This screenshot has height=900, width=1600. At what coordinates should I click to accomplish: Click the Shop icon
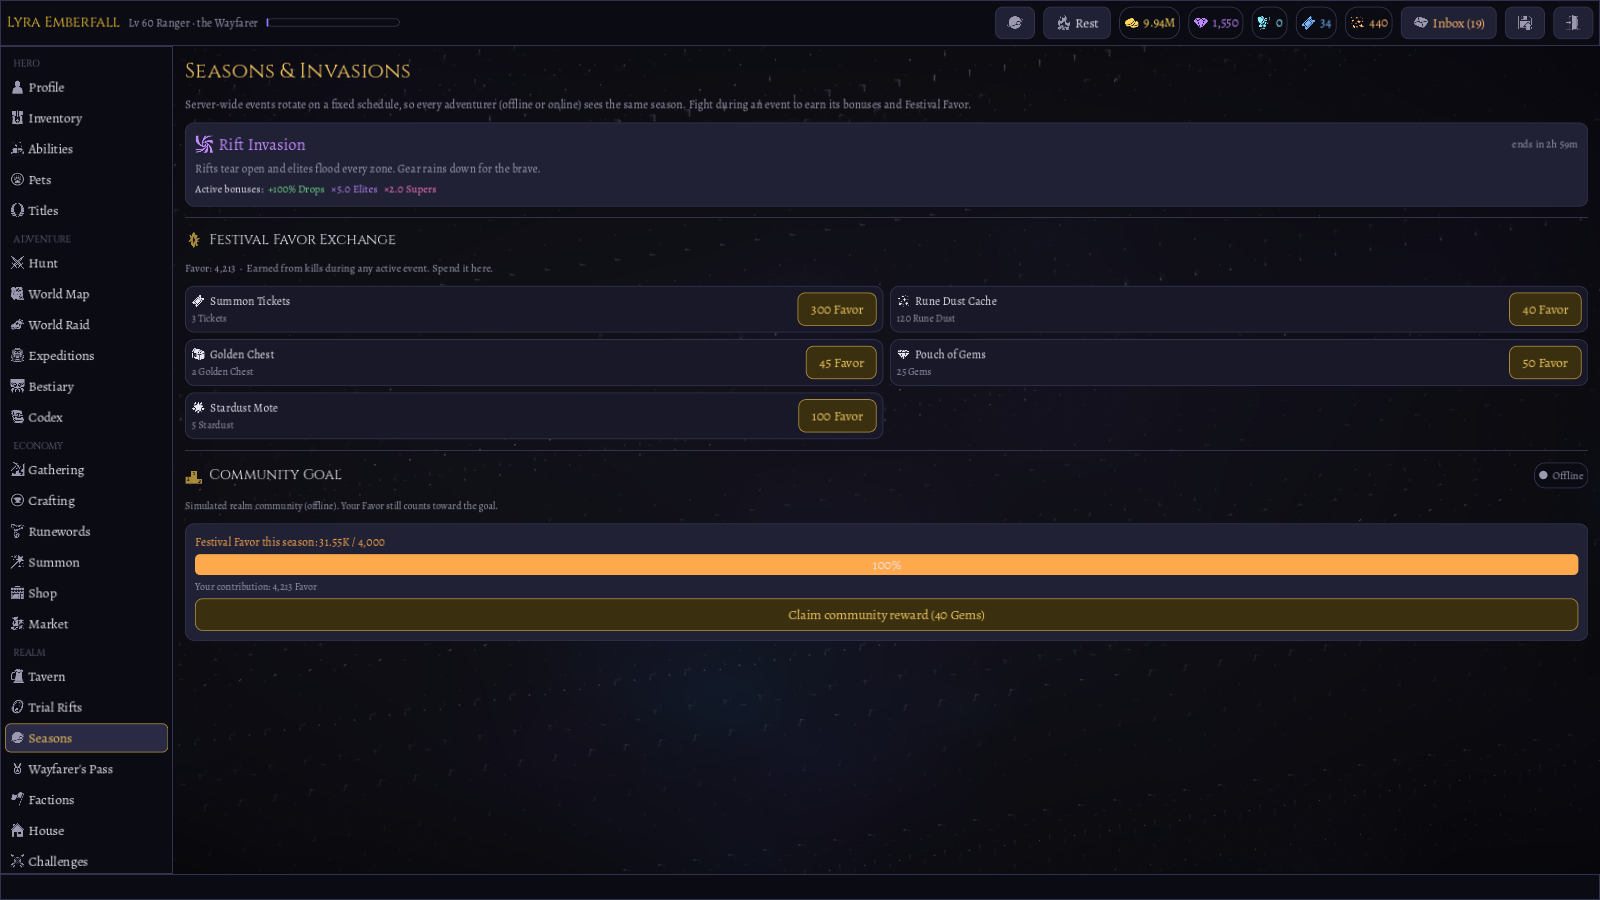tap(17, 593)
